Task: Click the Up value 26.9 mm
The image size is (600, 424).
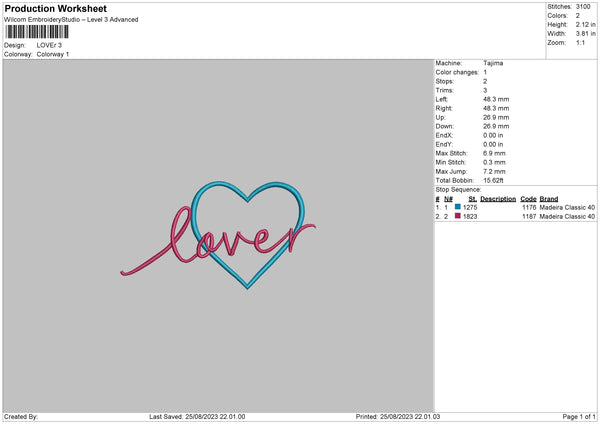Action: (x=496, y=117)
